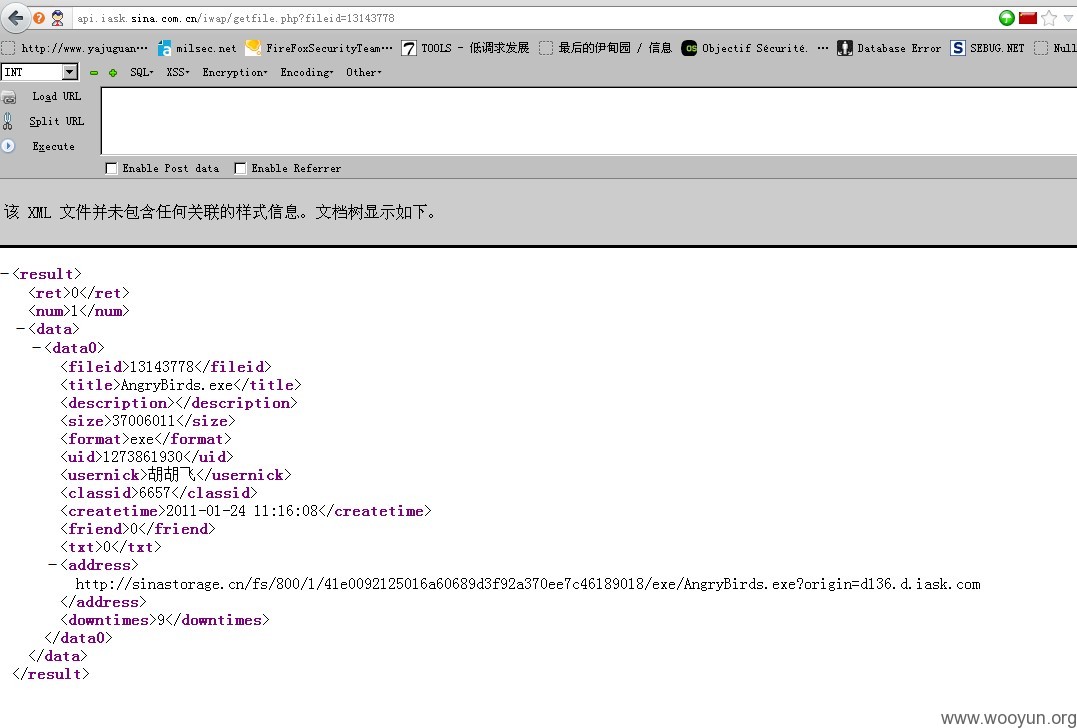Screen dimensions: 1077x728
Task: Open the FireFoxSecurityTeam bookmark
Action: tap(319, 48)
